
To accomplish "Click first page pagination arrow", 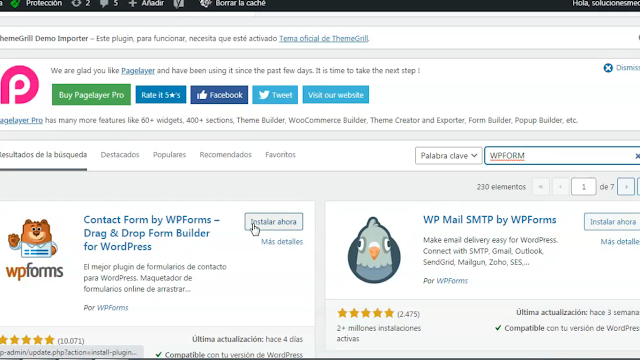I will (541, 187).
